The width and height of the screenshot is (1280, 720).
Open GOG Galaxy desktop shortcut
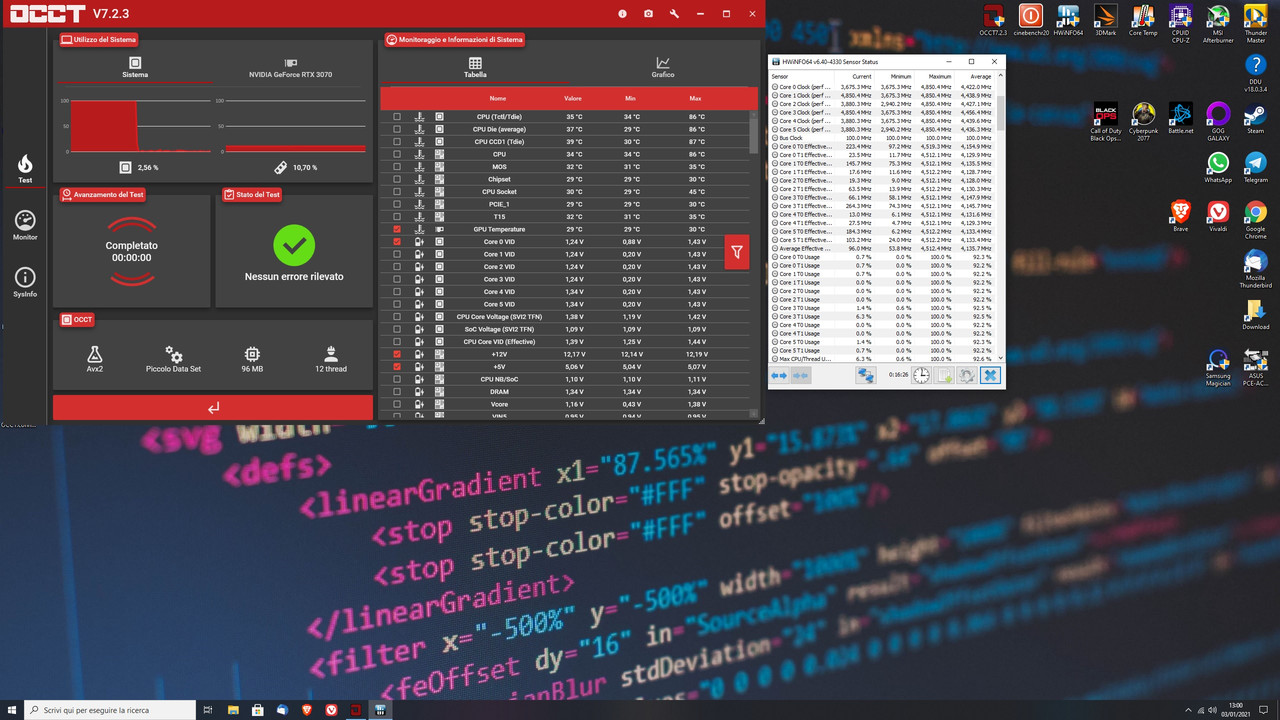point(1218,120)
